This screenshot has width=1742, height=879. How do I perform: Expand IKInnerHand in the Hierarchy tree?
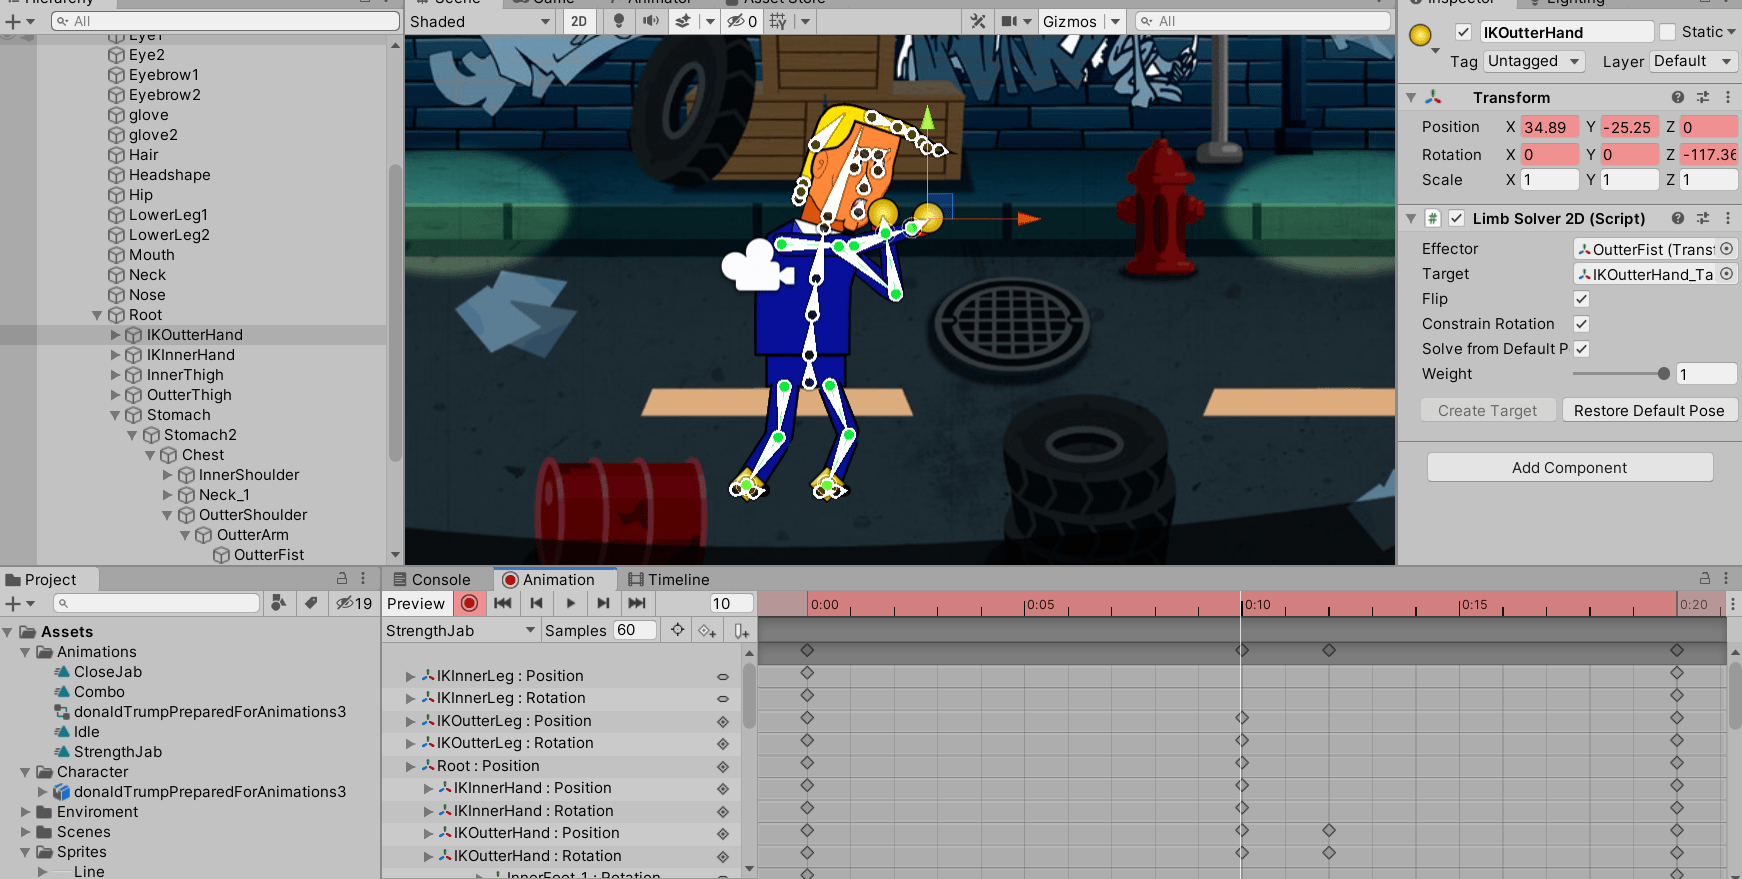pyautogui.click(x=115, y=355)
